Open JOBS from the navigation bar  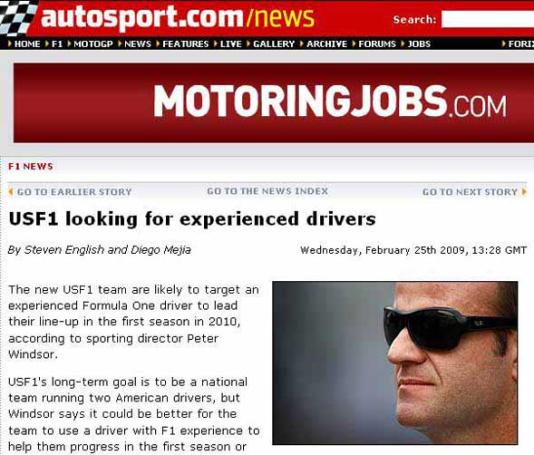click(x=419, y=44)
